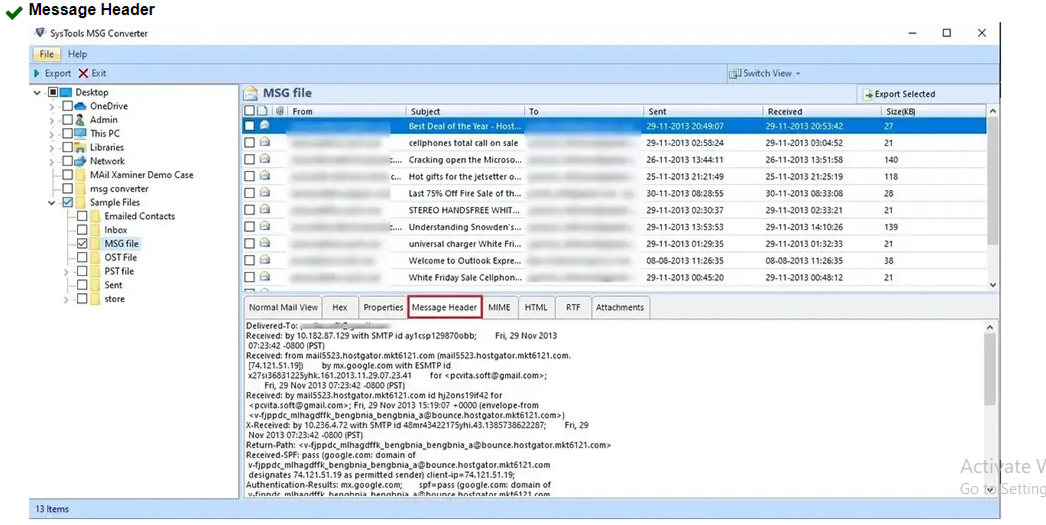Viewport: 1046px width, 525px height.
Task: Sort emails by the Received column header
Action: tap(822, 111)
